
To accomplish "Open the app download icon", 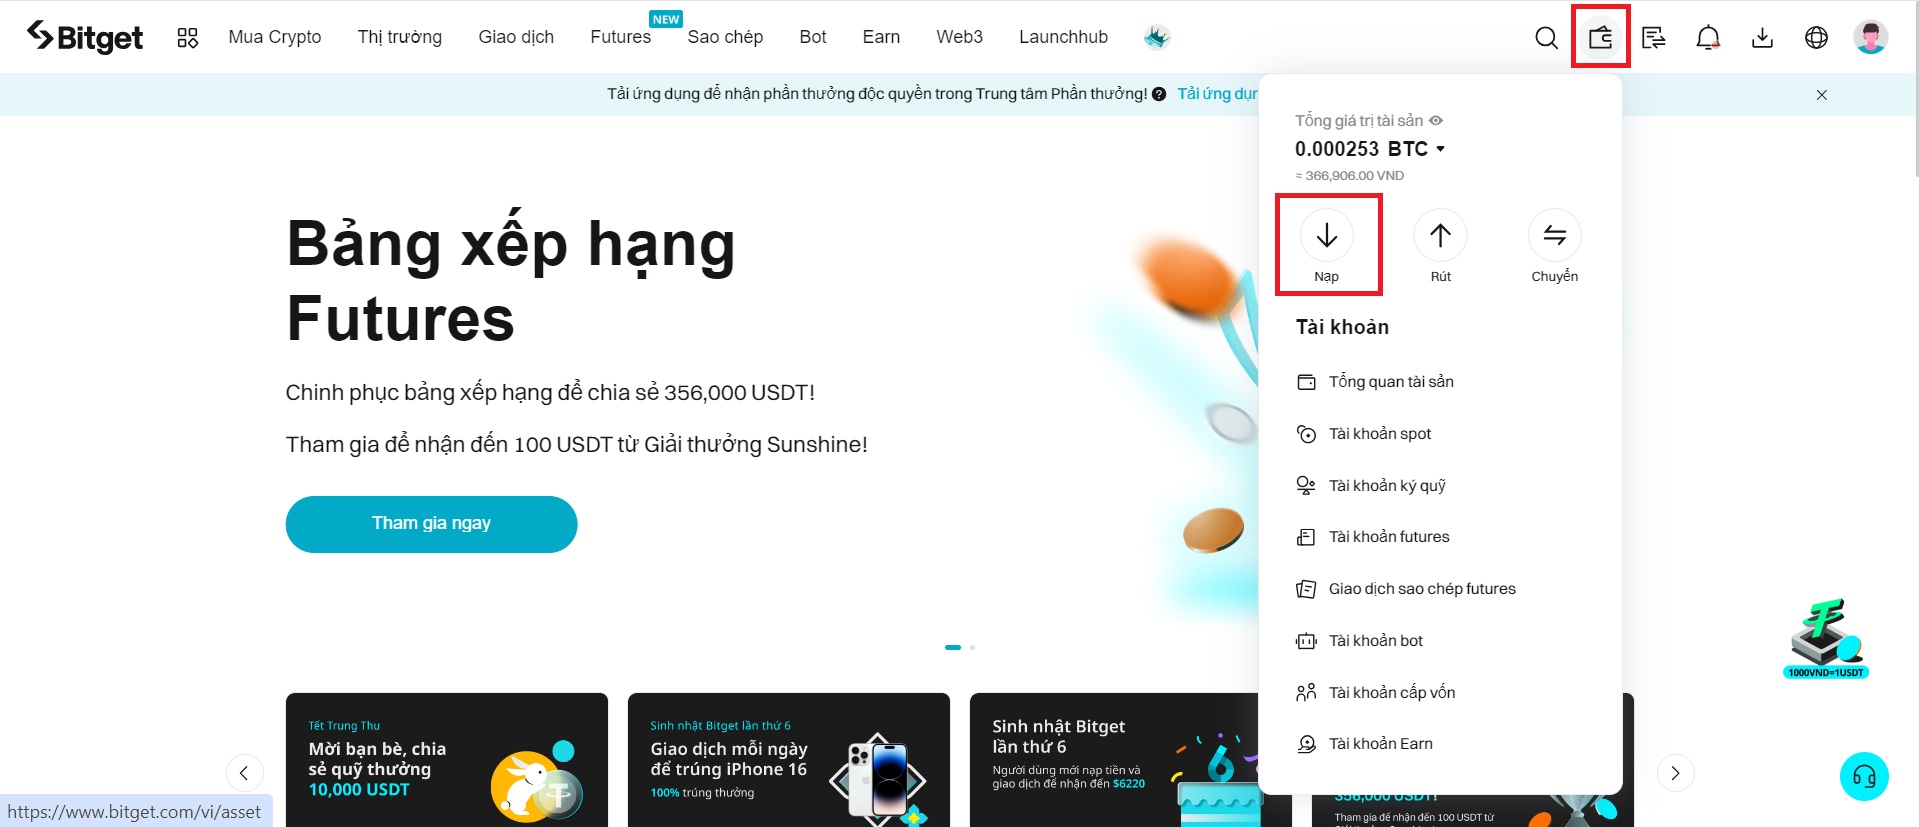I will click(x=1762, y=38).
